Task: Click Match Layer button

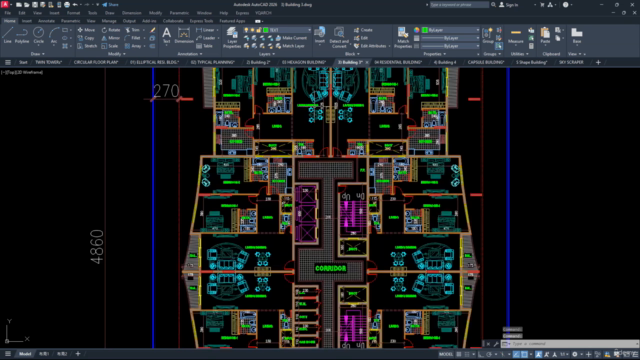Action: tap(290, 46)
